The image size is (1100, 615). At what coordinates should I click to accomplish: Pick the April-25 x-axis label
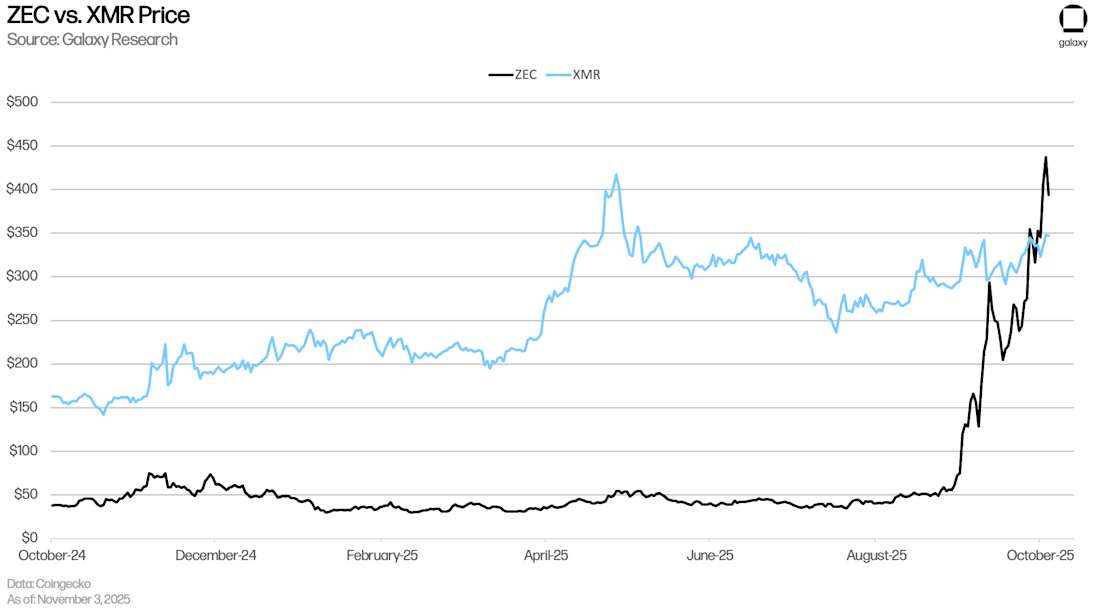click(x=547, y=554)
